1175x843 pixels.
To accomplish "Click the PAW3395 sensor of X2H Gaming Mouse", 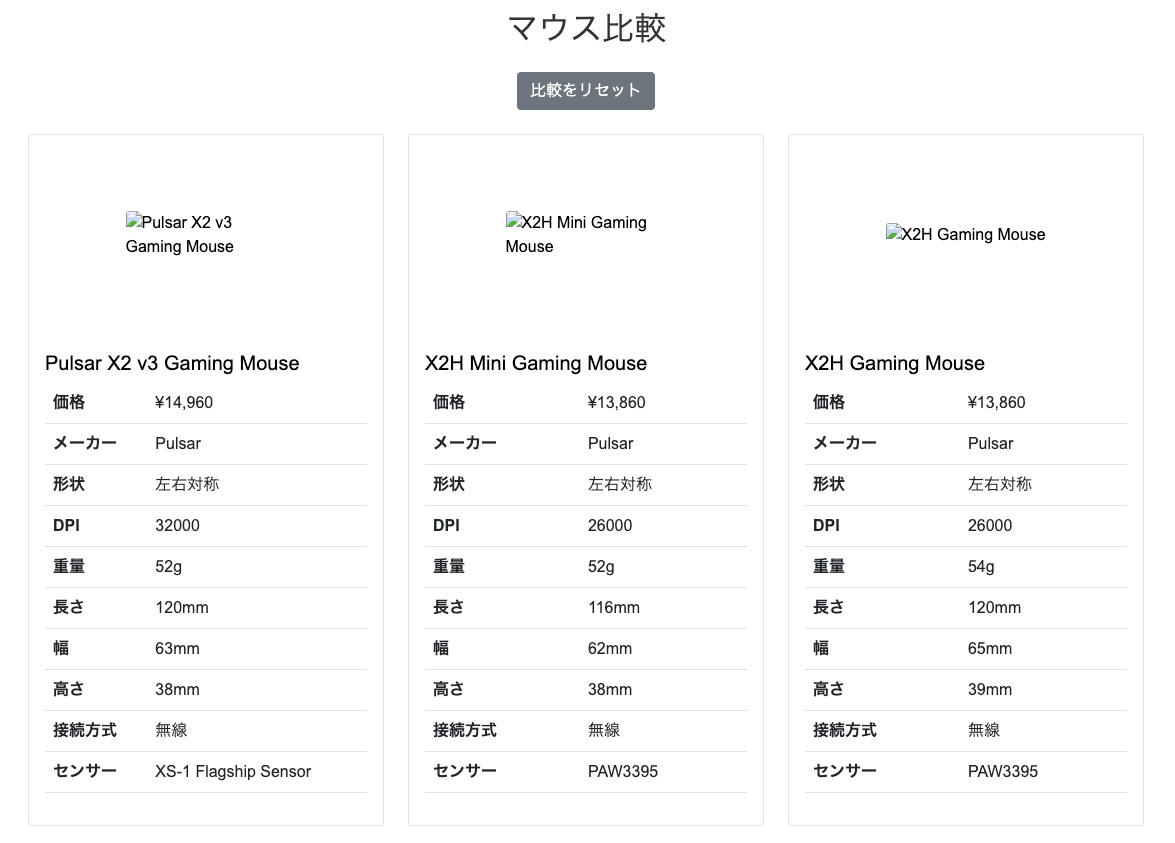I will pyautogui.click(x=1003, y=771).
